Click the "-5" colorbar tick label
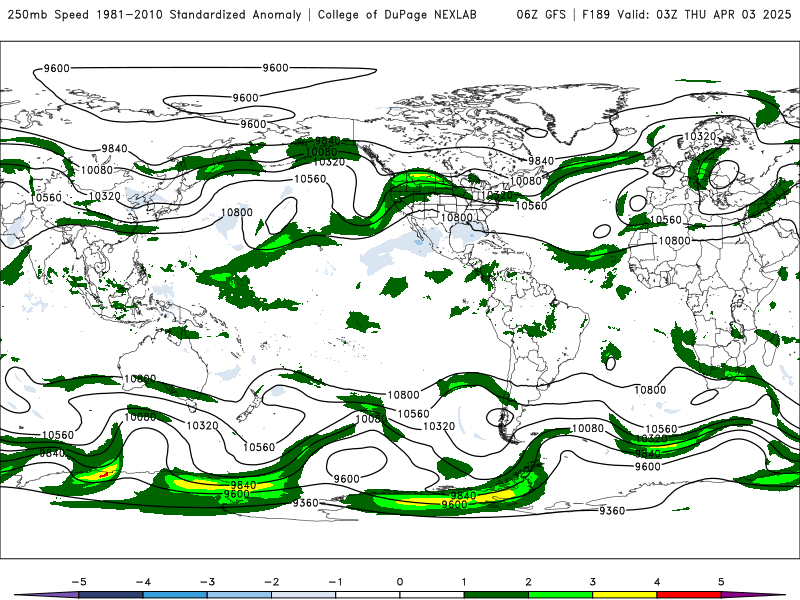This screenshot has height=600, width=800. coord(79,582)
